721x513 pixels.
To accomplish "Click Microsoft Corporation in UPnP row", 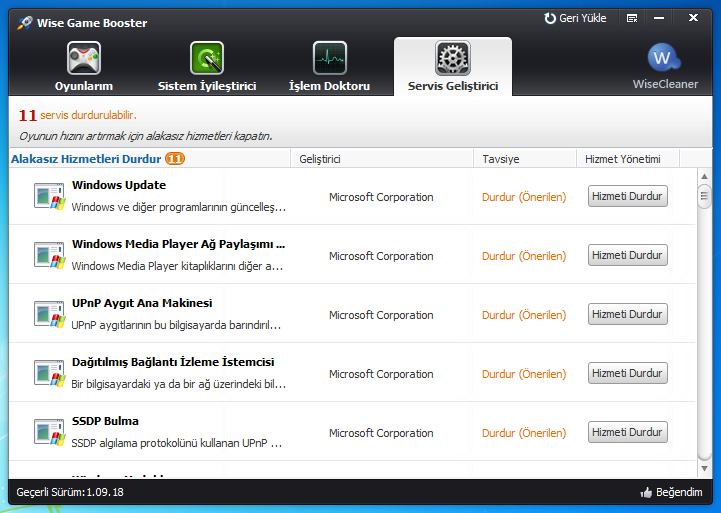I will point(381,315).
